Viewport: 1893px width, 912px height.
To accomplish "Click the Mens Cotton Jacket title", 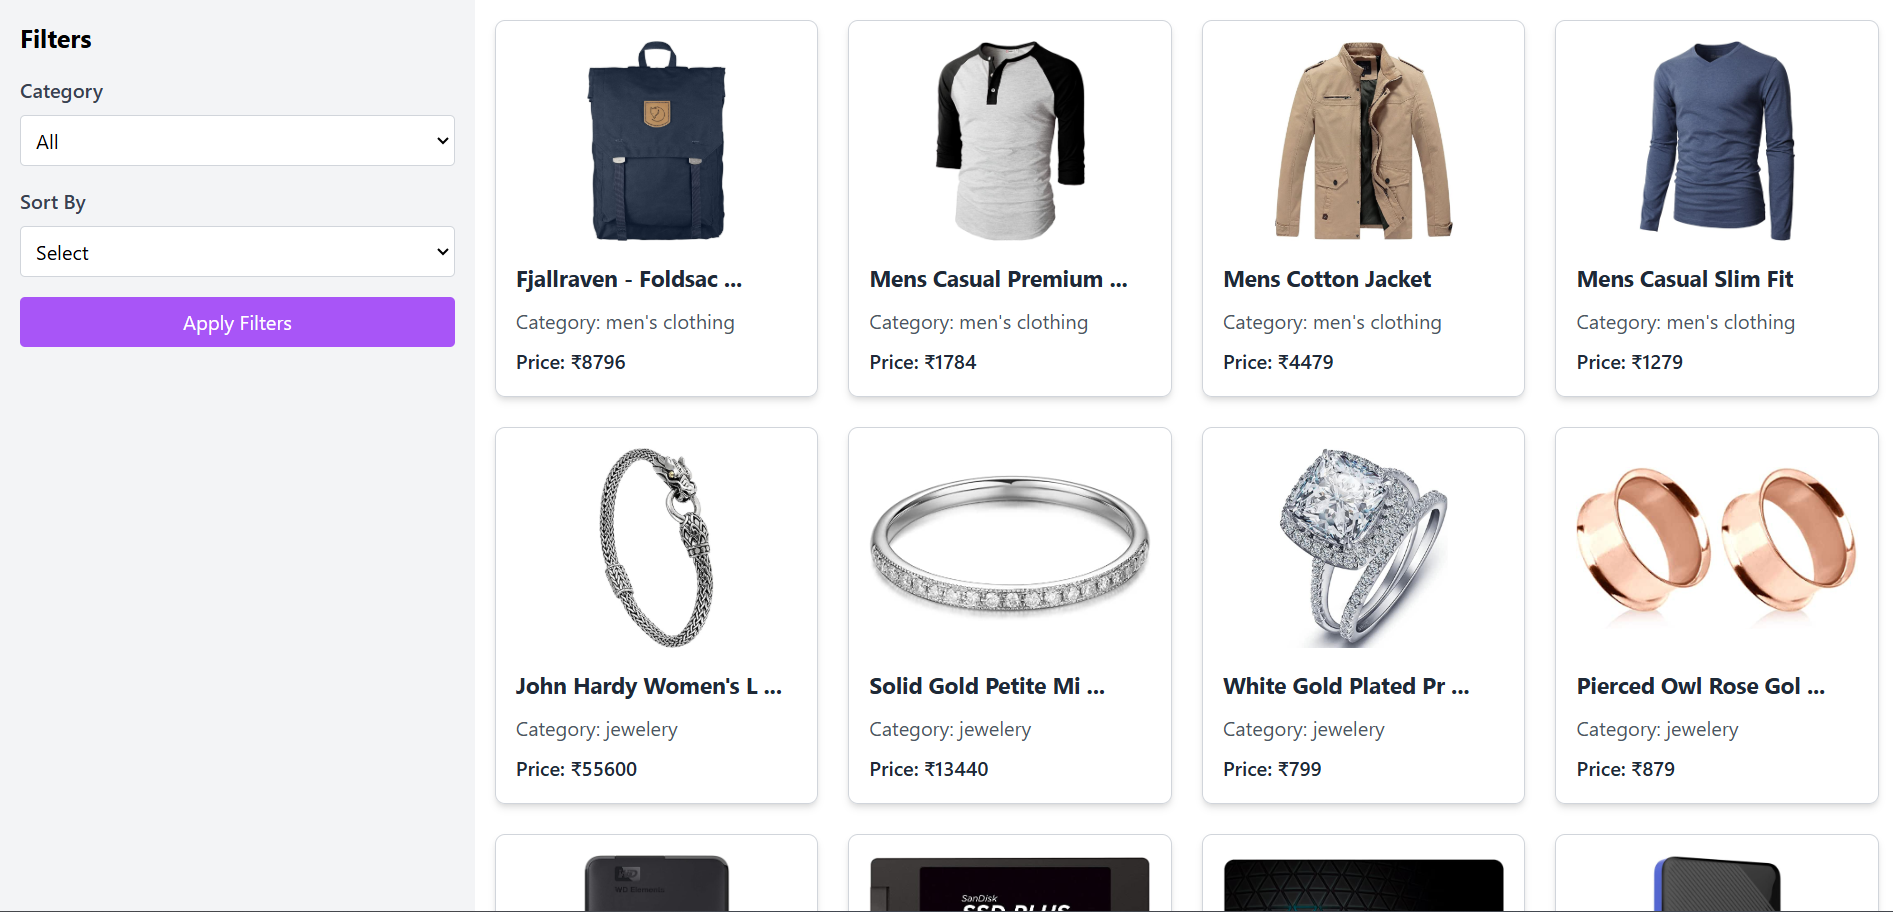I will pos(1327,279).
